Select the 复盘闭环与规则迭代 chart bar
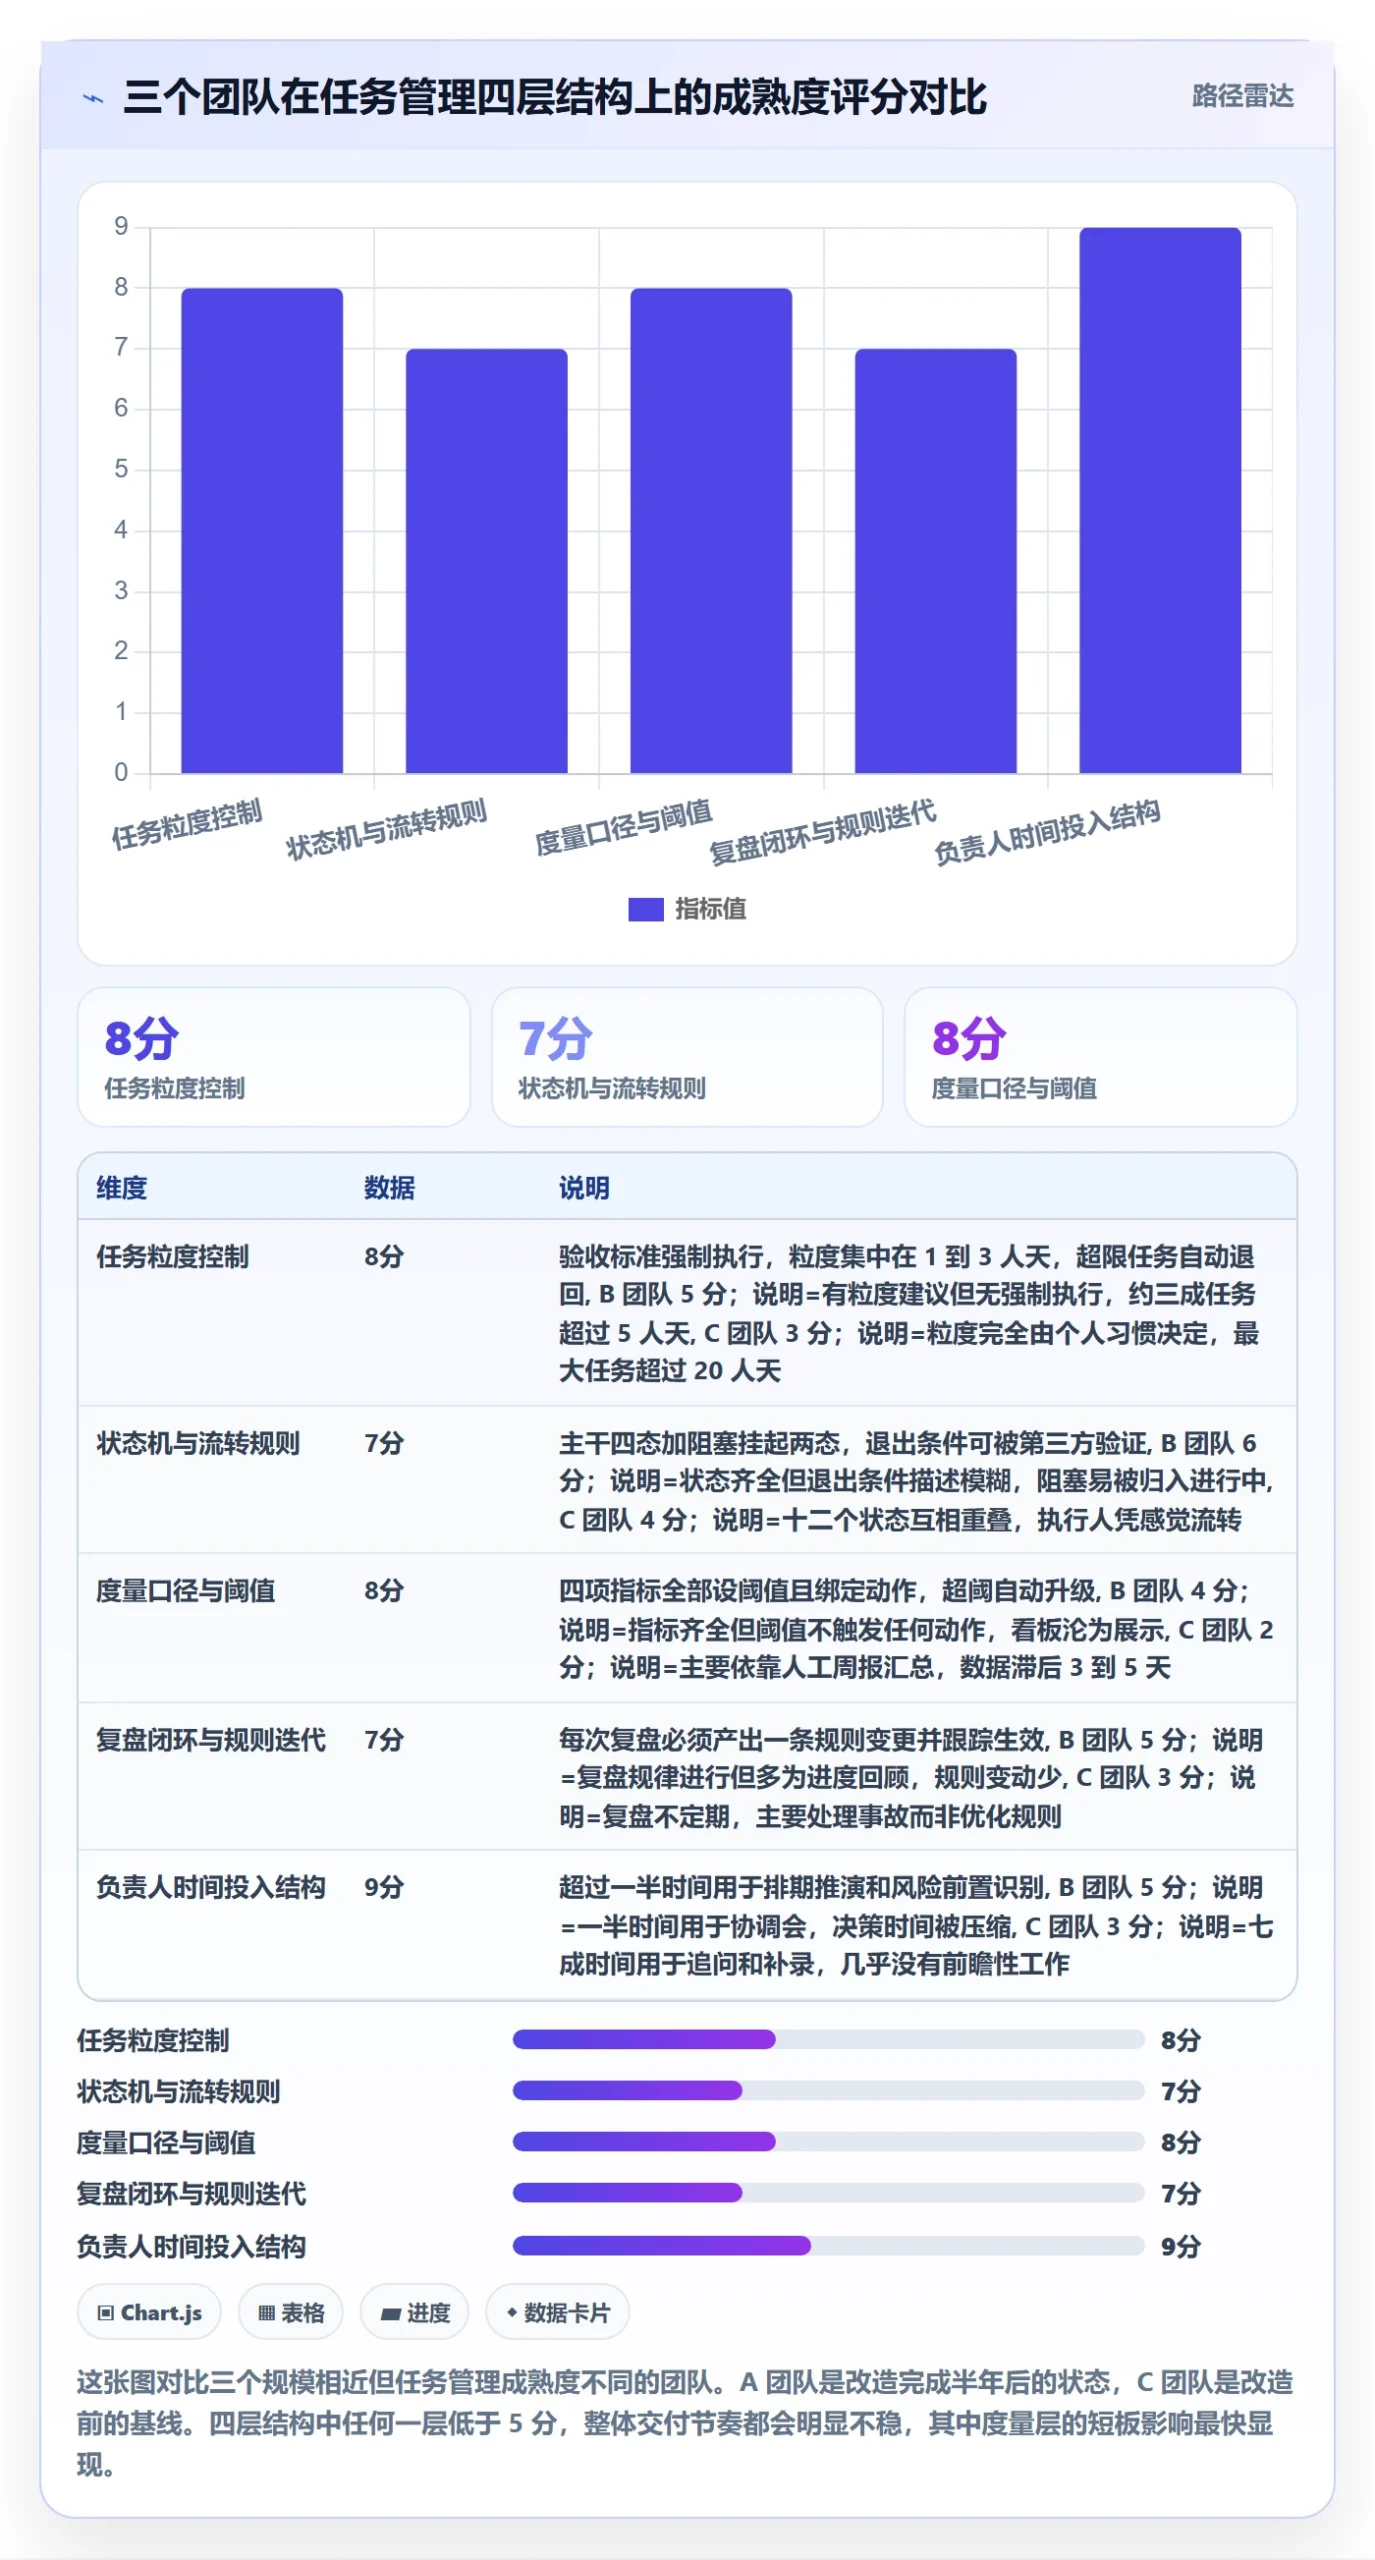The width and height of the screenshot is (1375, 2560). 935,560
